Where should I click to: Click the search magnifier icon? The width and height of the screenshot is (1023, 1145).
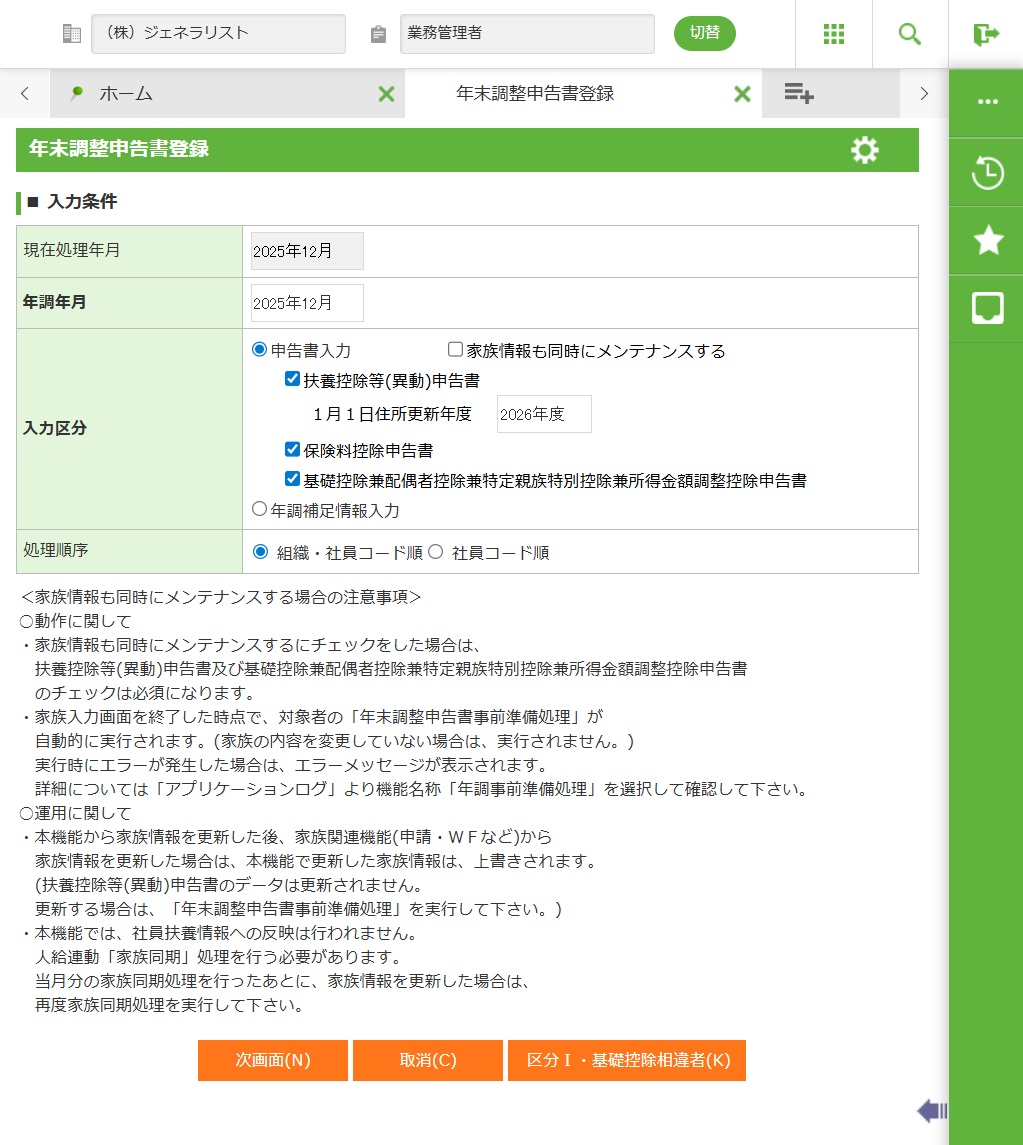(909, 34)
